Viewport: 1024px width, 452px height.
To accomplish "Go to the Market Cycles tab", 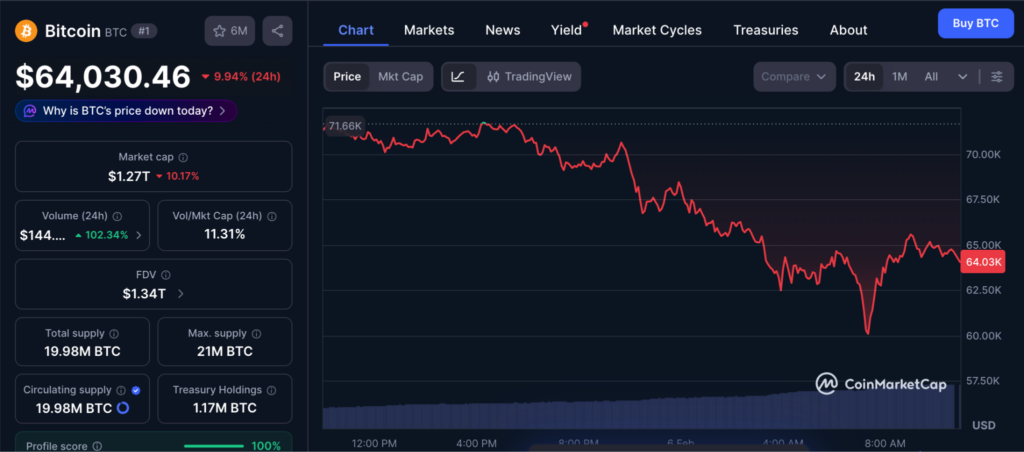I will tap(657, 30).
